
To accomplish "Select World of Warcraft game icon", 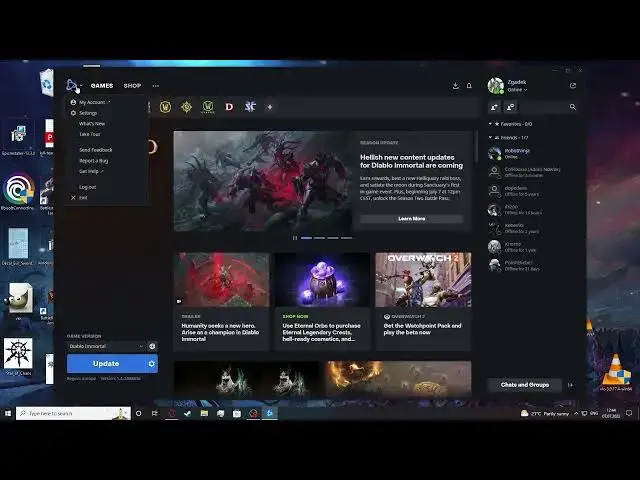I will (165, 107).
